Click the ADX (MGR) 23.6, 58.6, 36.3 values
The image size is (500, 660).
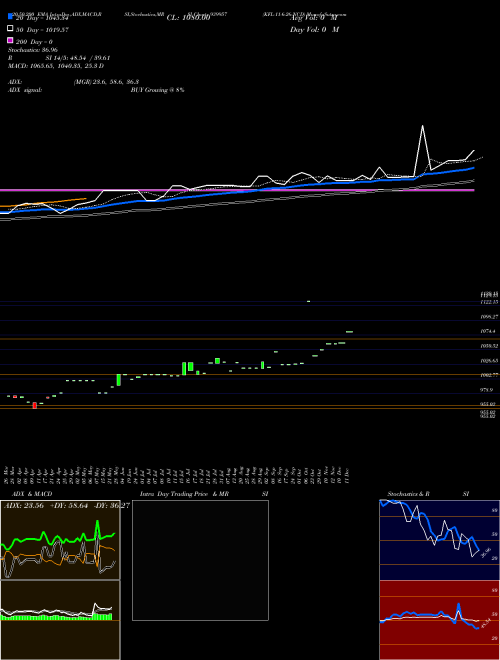pos(106,82)
